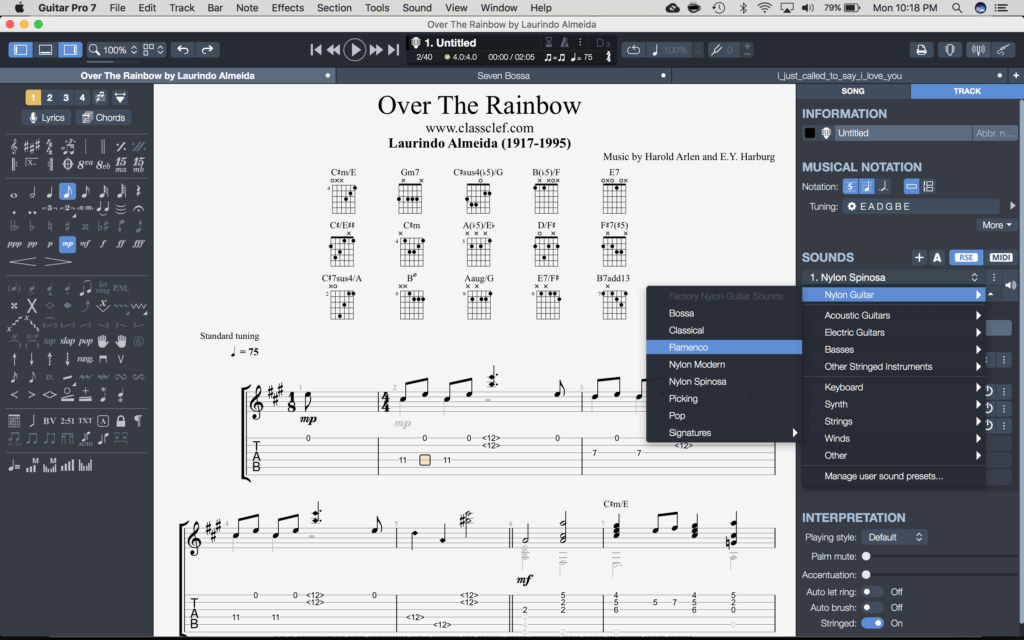
Task: Open the Chords button
Action: (104, 118)
